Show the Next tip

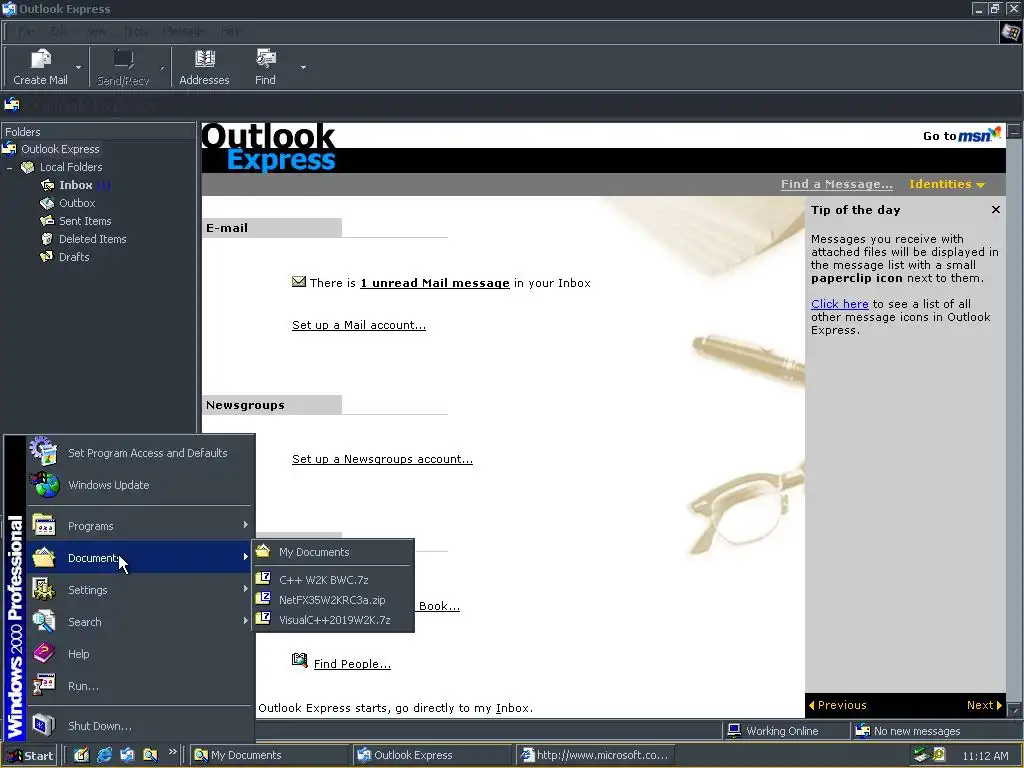(984, 705)
